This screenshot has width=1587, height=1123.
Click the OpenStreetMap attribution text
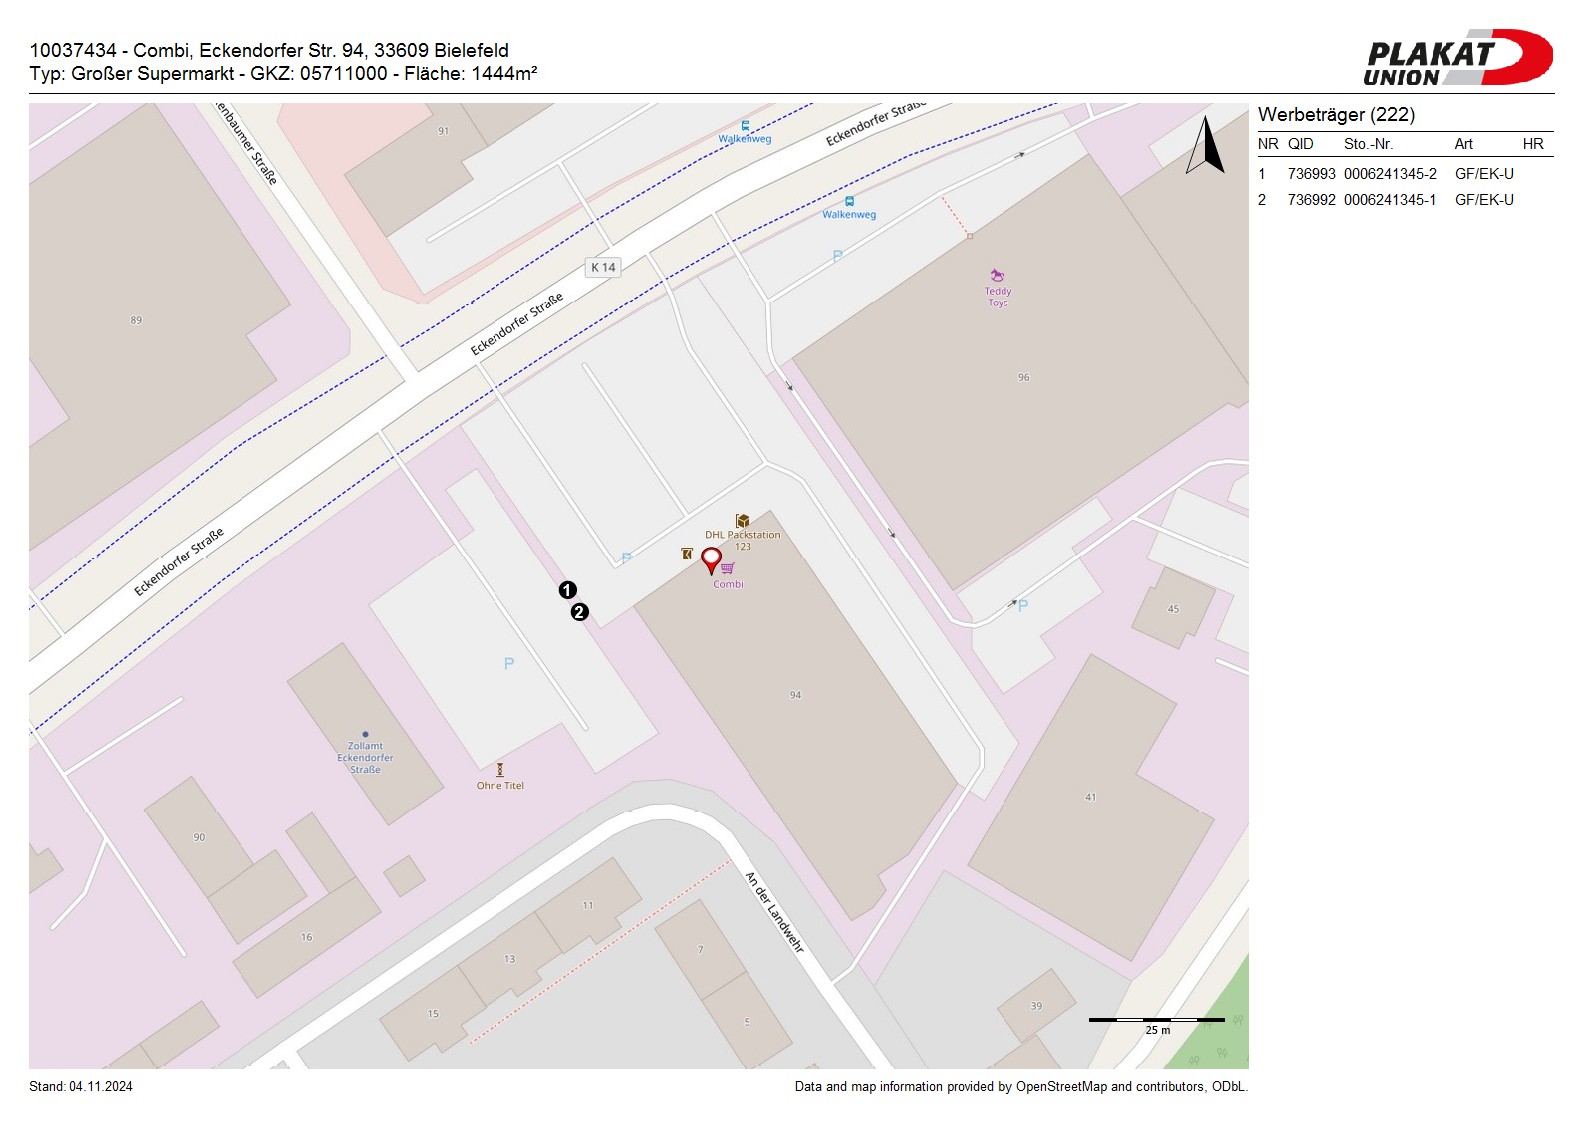click(x=1020, y=1086)
